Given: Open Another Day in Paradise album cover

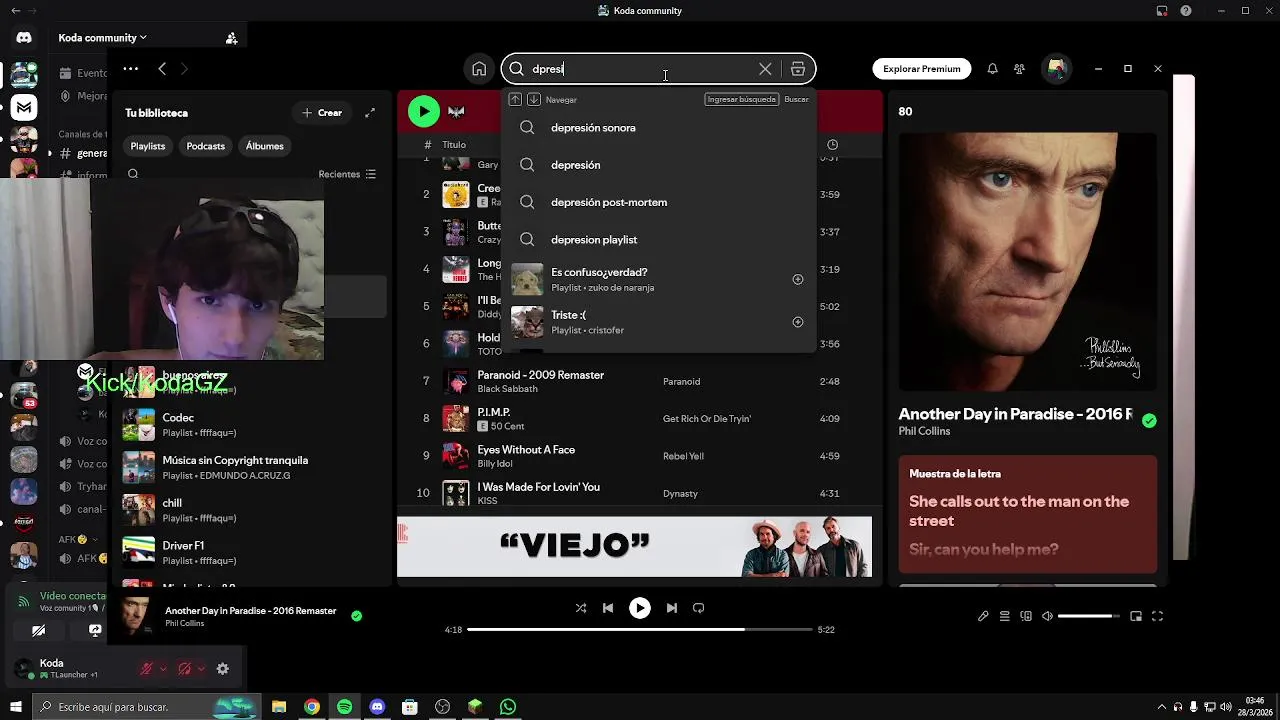Looking at the screenshot, I should (1027, 261).
